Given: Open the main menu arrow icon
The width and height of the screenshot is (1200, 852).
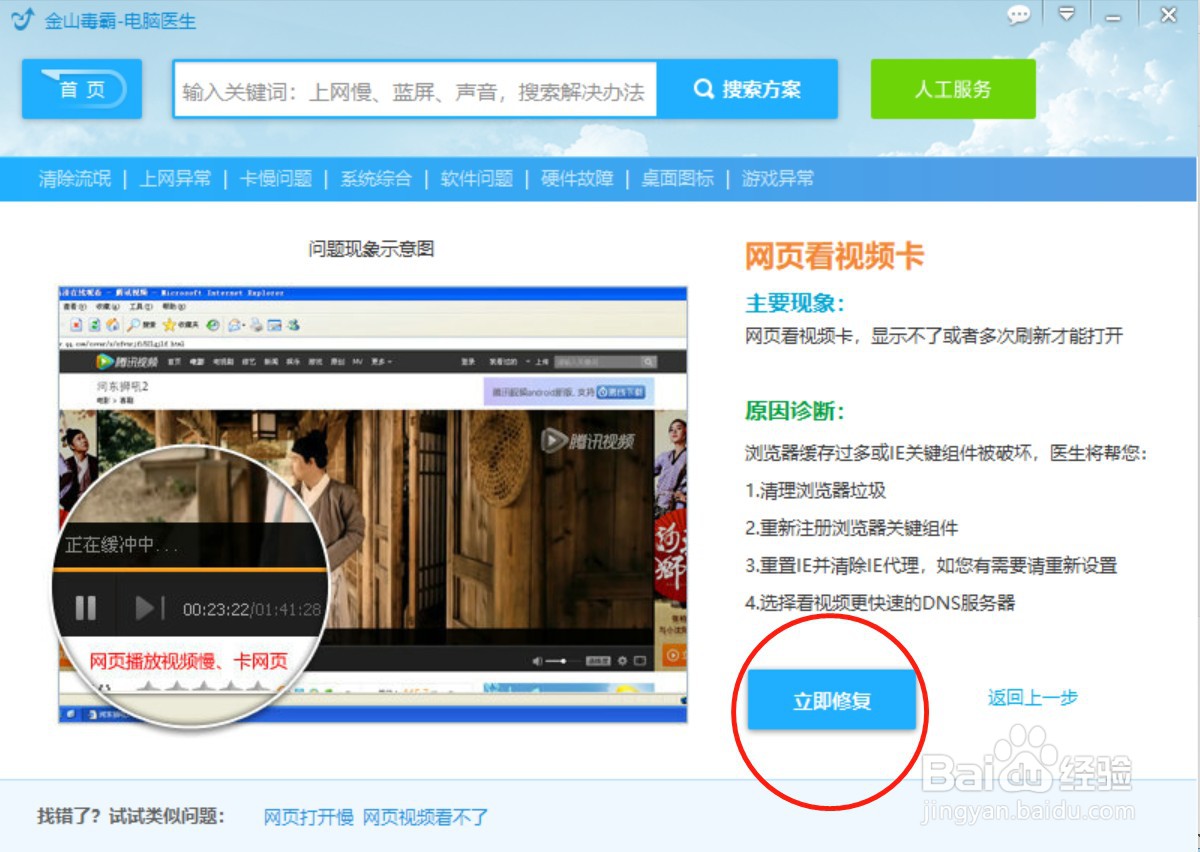Looking at the screenshot, I should [x=1066, y=15].
